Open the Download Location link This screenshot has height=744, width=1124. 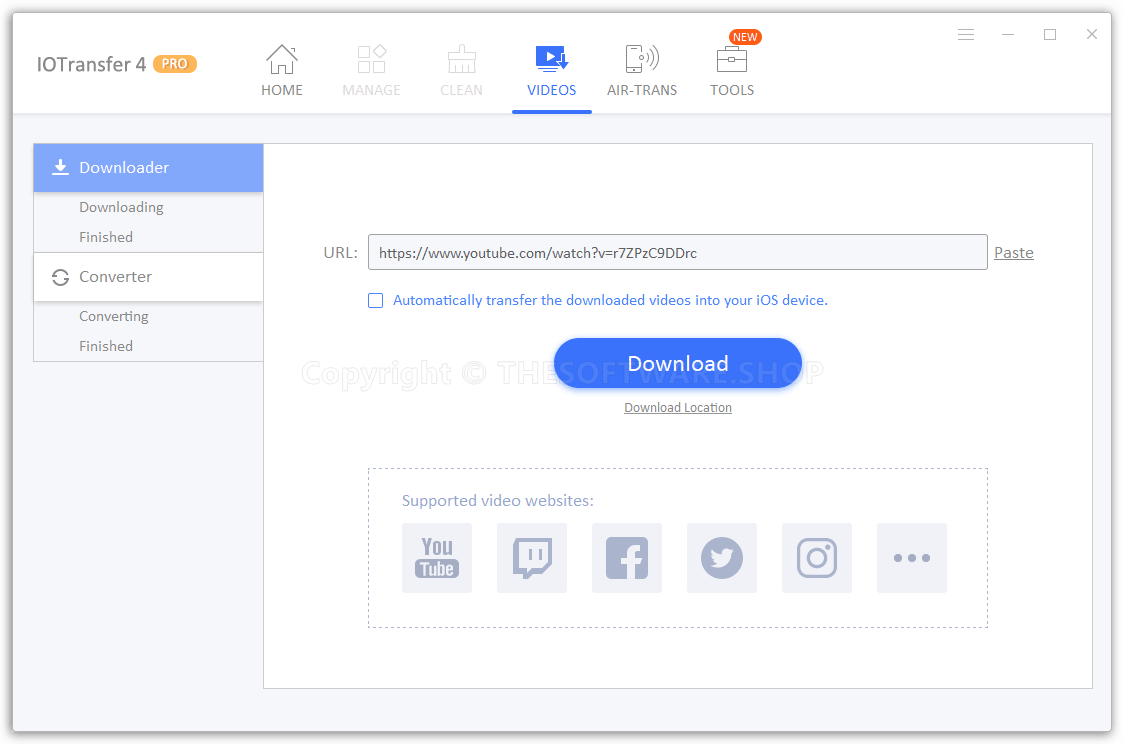pyautogui.click(x=677, y=408)
